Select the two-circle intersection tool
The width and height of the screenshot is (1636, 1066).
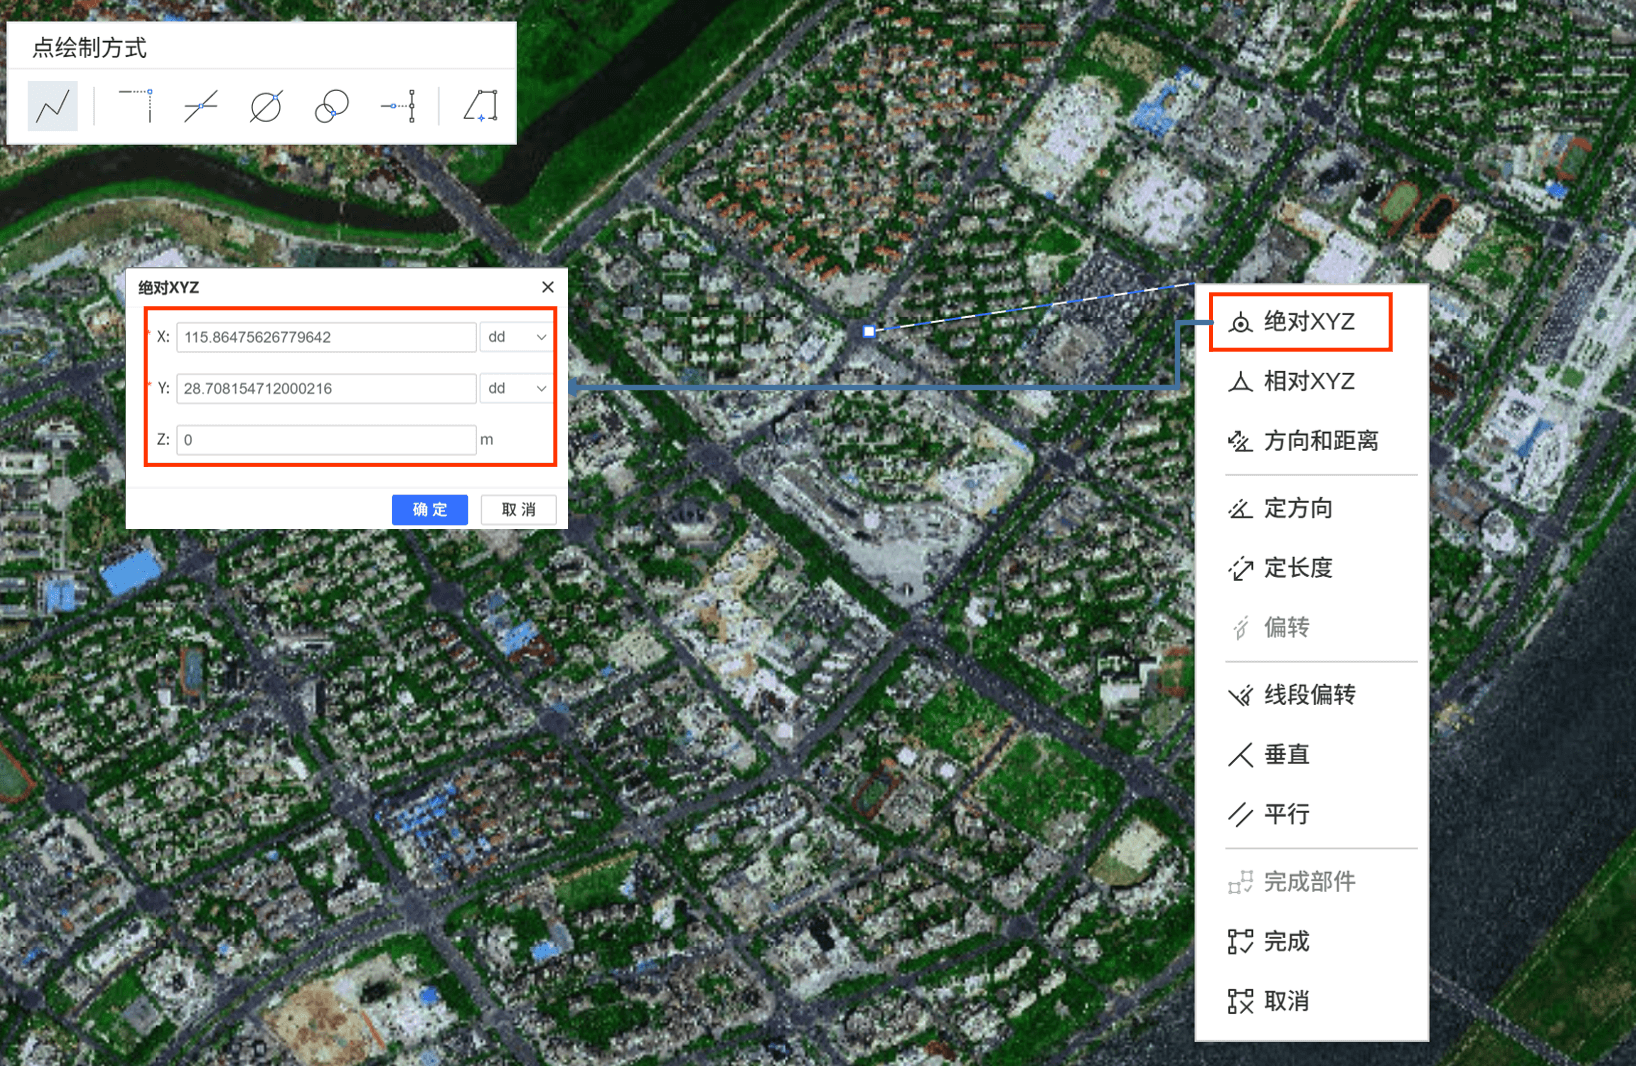pyautogui.click(x=332, y=106)
